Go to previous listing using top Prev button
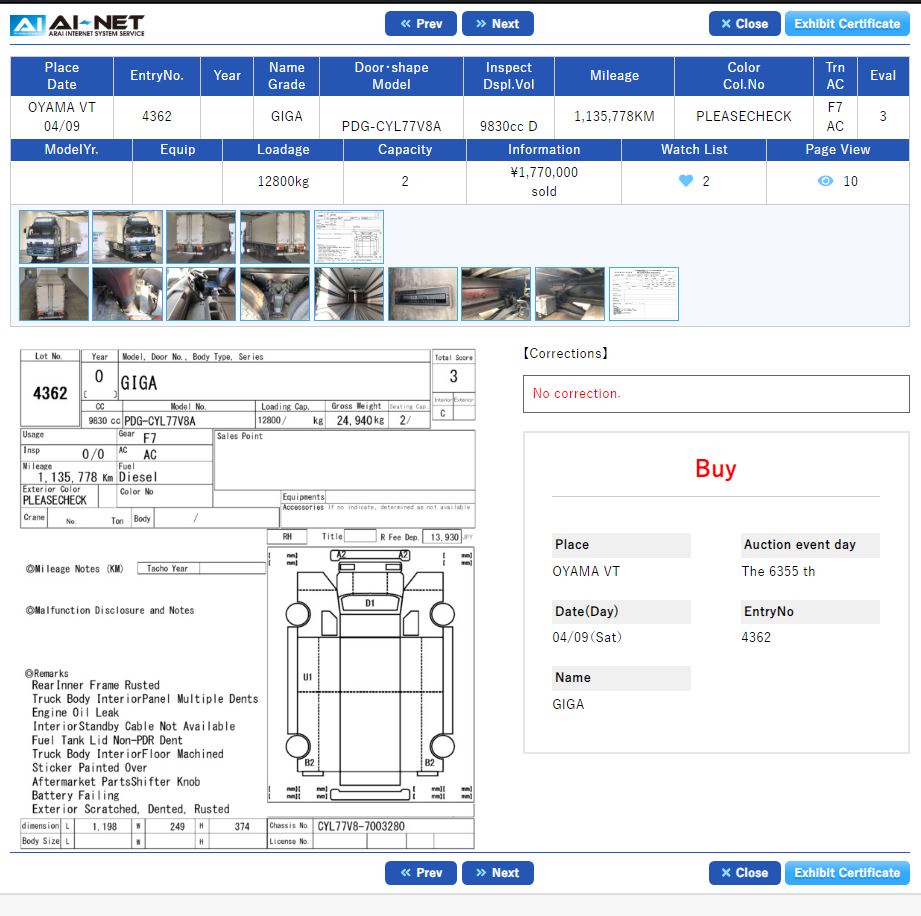Image resolution: width=921 pixels, height=916 pixels. (420, 24)
